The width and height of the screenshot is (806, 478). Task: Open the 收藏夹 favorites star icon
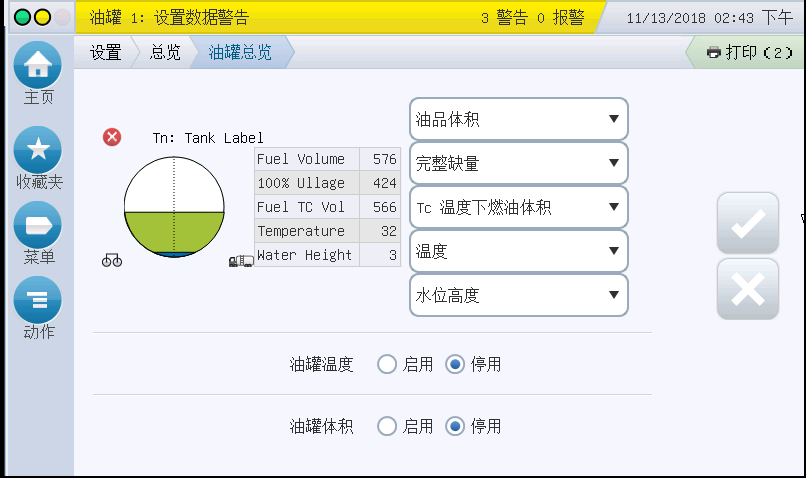pyautogui.click(x=38, y=150)
